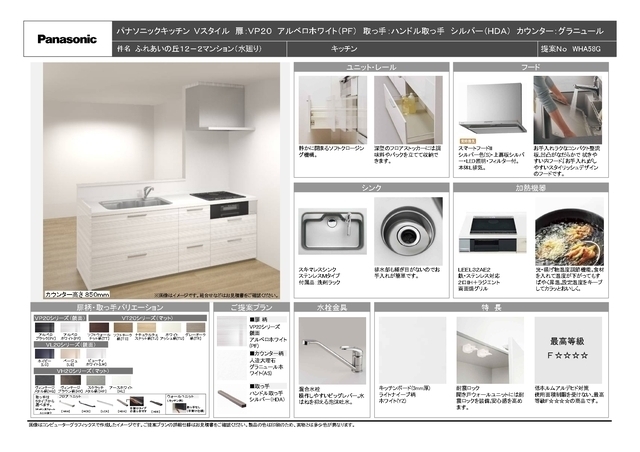Click the black curved handle sample

click(x=86, y=403)
